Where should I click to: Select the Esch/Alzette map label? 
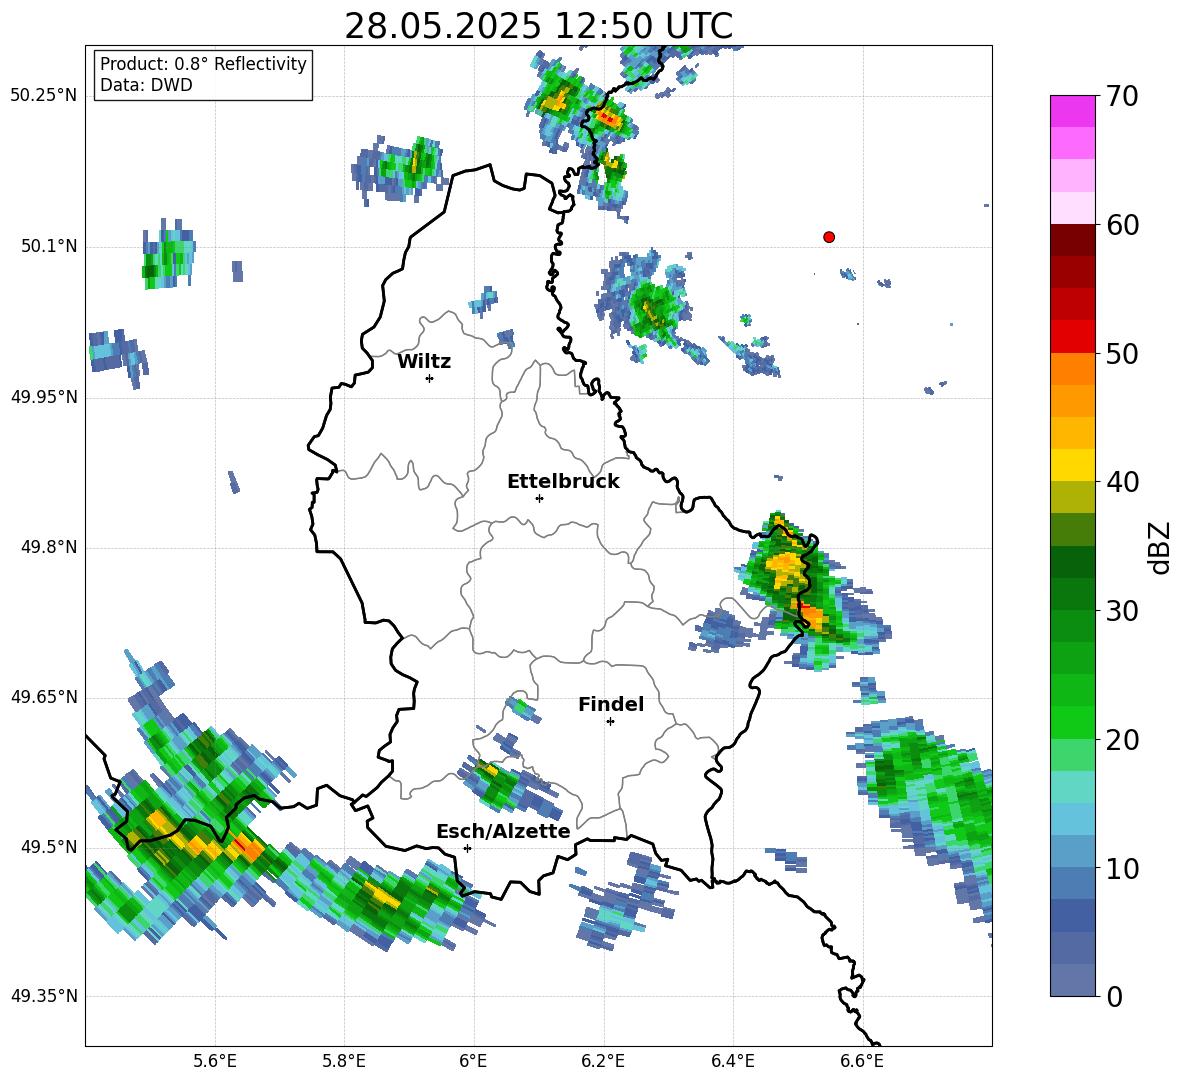click(x=503, y=831)
